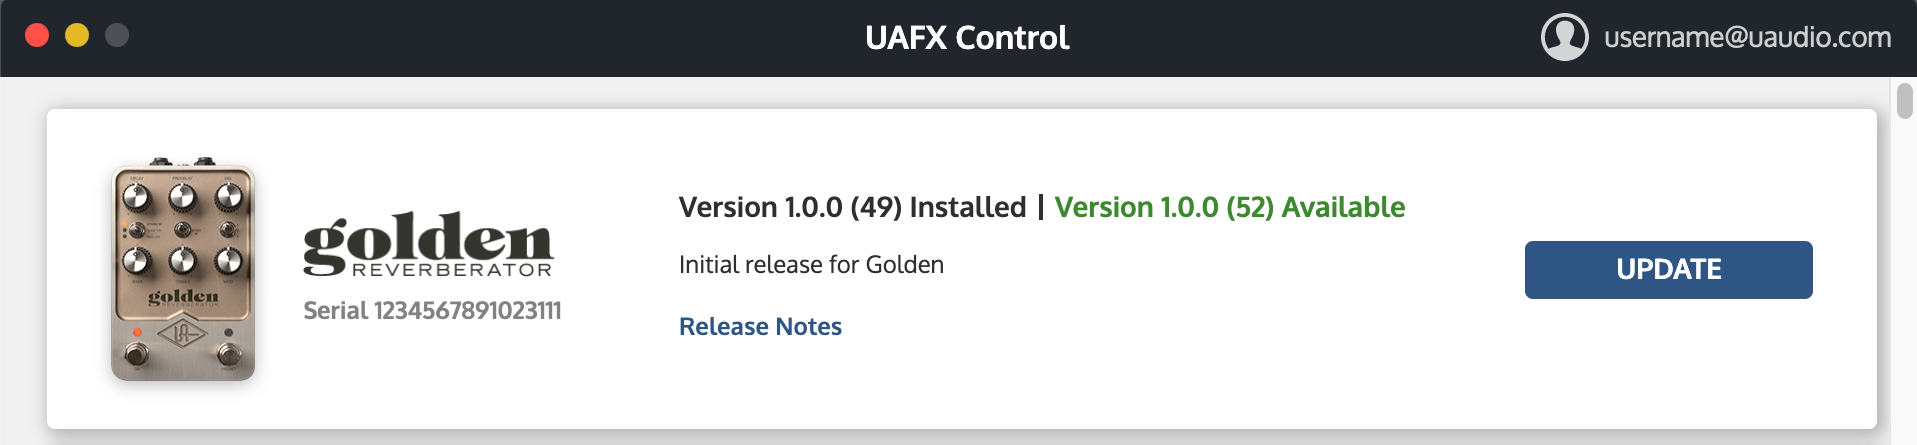Click username@uaudio.com account label
Screen dimensions: 1917x445
tap(1747, 38)
